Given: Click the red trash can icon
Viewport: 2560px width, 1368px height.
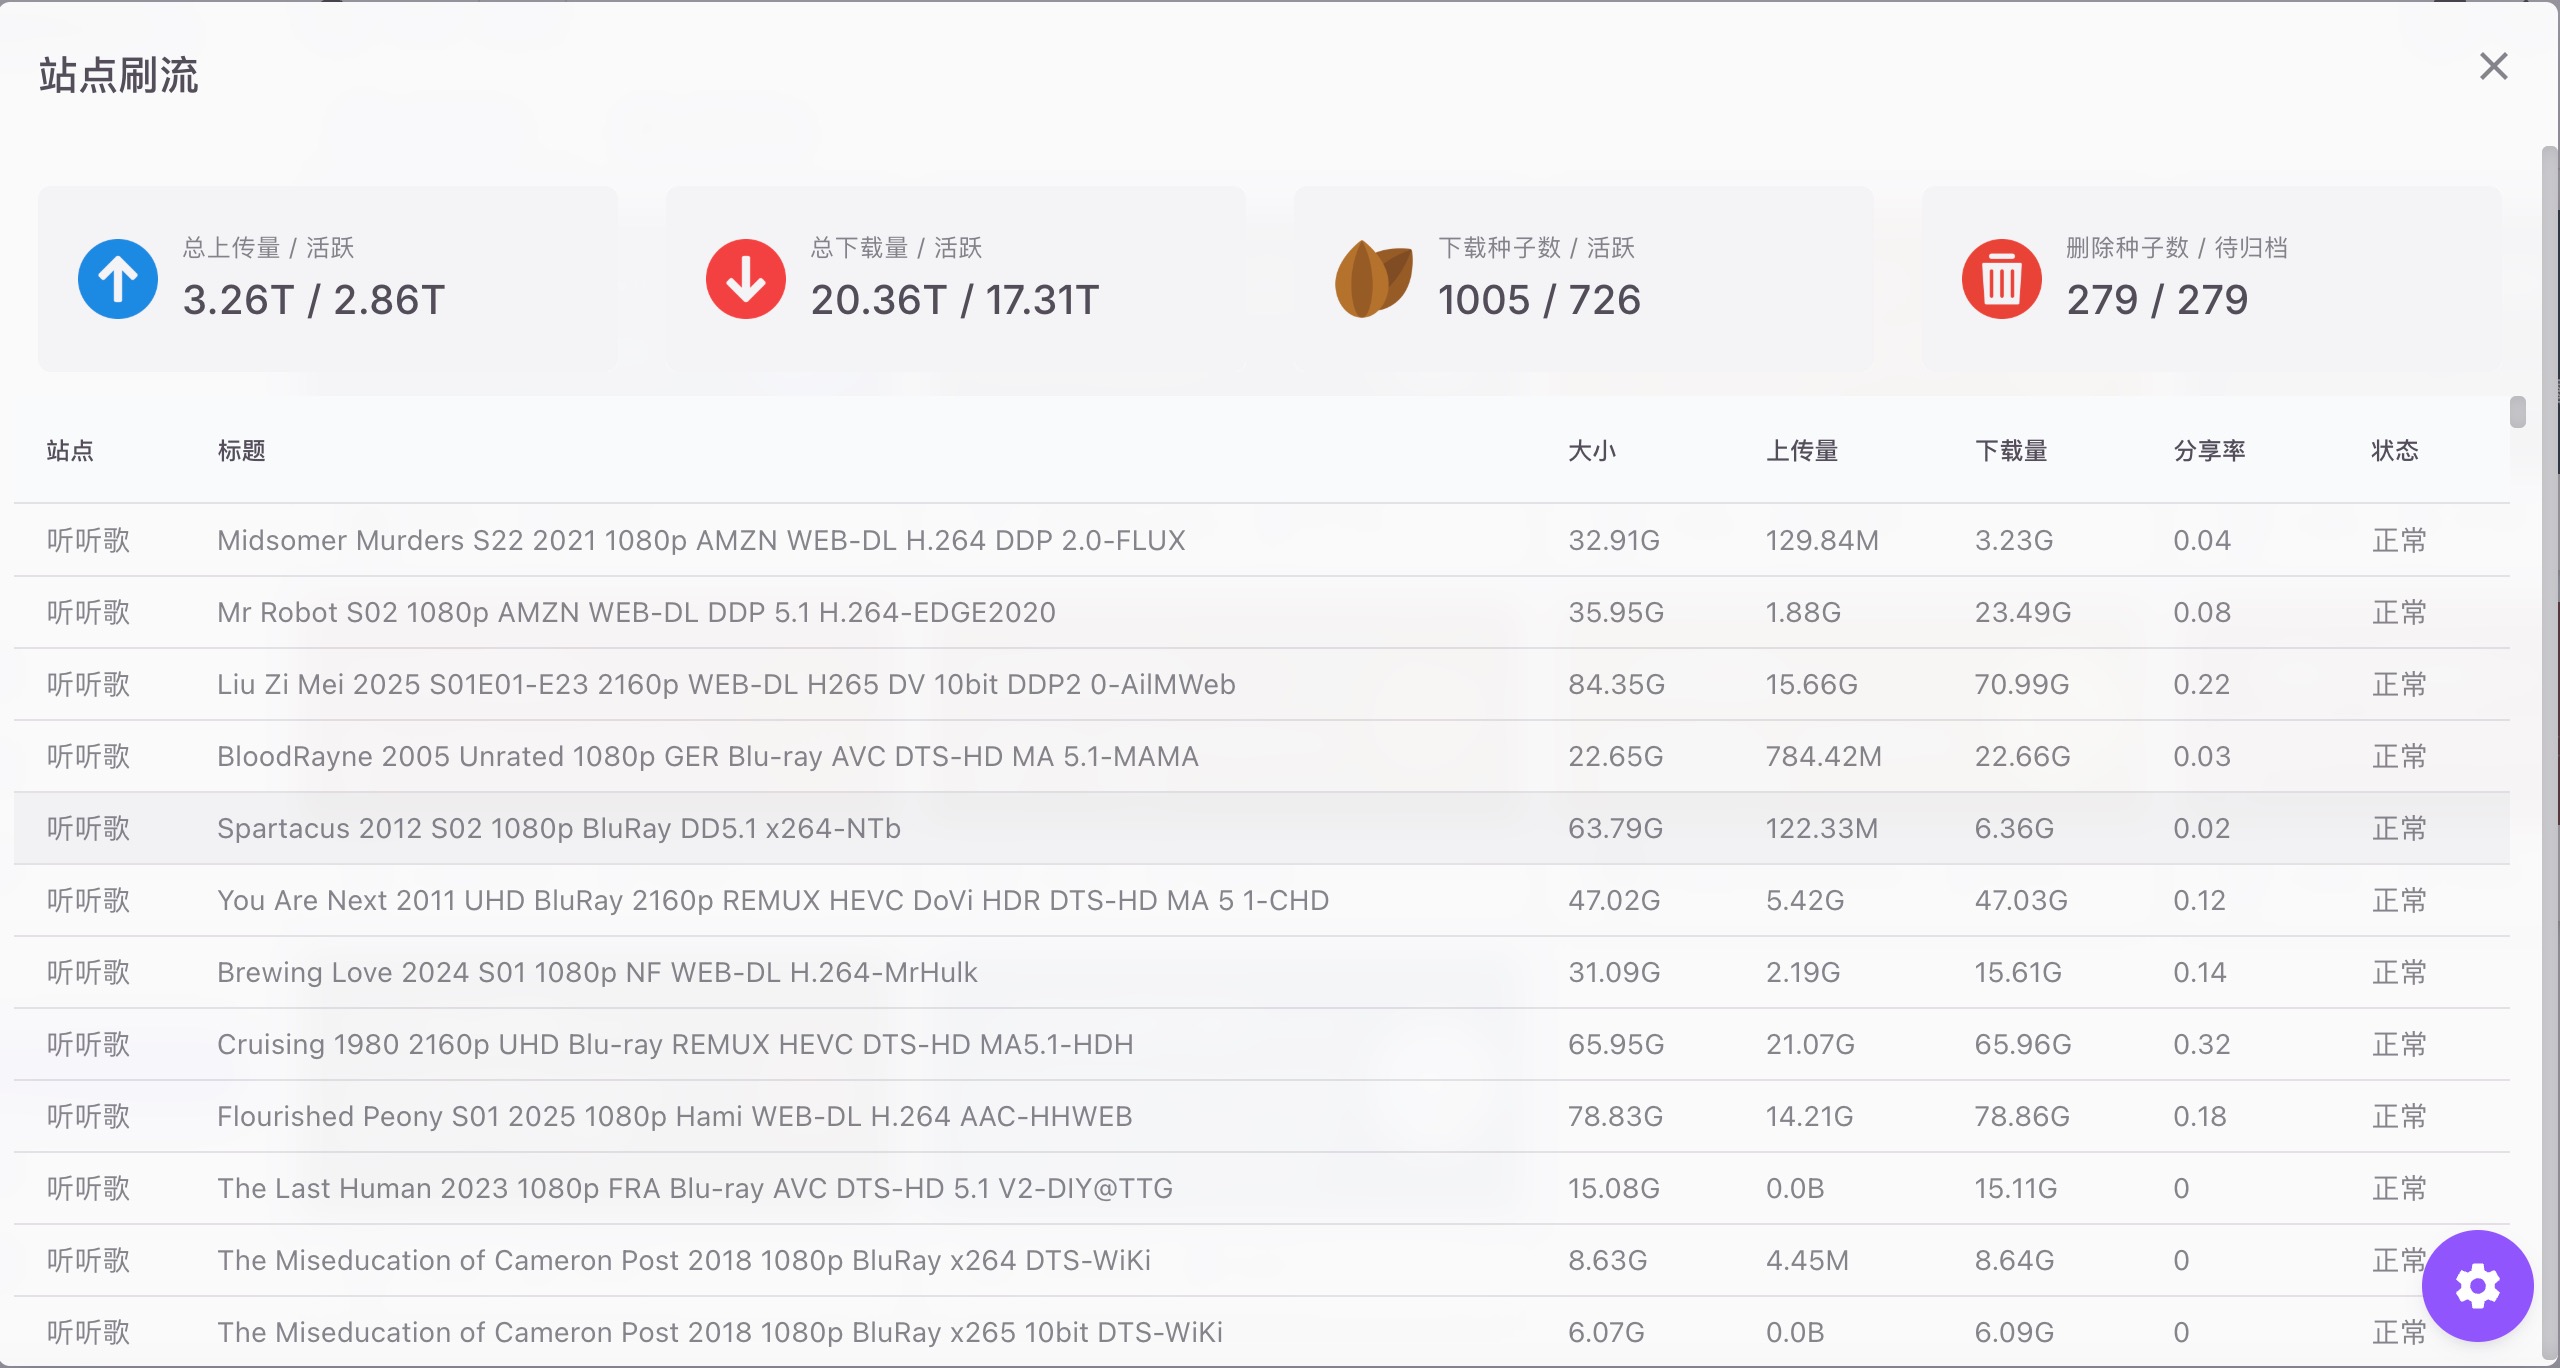Looking at the screenshot, I should [2002, 279].
